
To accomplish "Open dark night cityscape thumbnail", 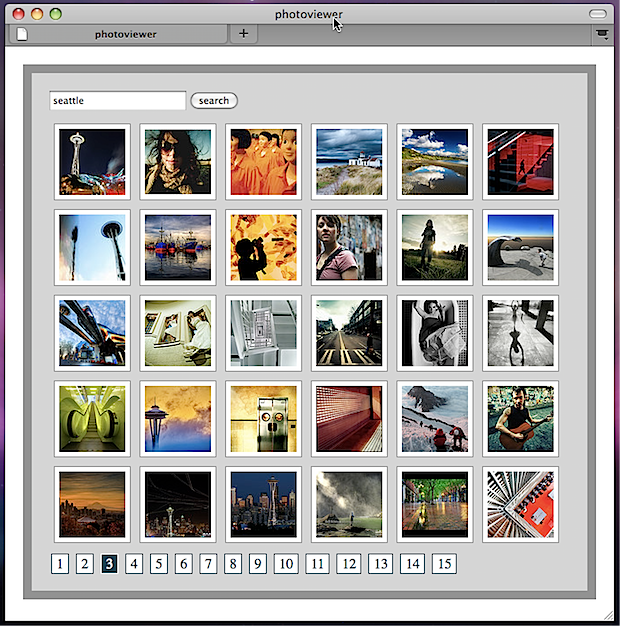I will point(178,505).
